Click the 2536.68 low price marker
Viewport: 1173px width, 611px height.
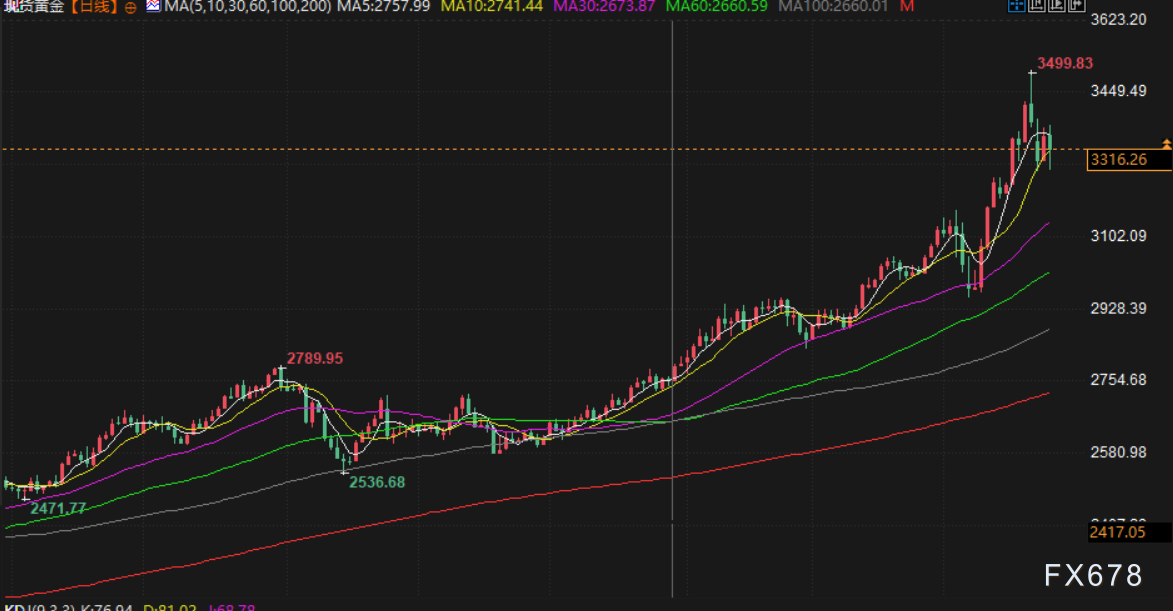(x=376, y=482)
